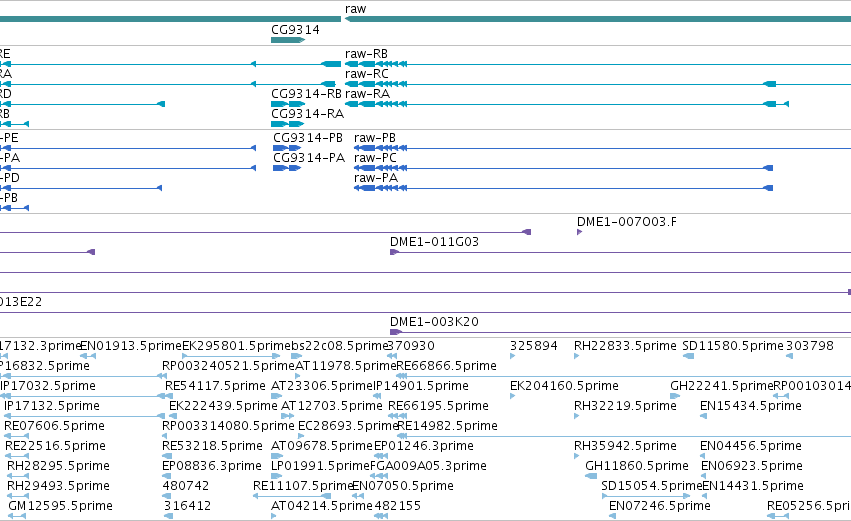Viewport: 851px width, 521px height.
Task: Open the IP14901.5prime EST label
Action: click(421, 386)
